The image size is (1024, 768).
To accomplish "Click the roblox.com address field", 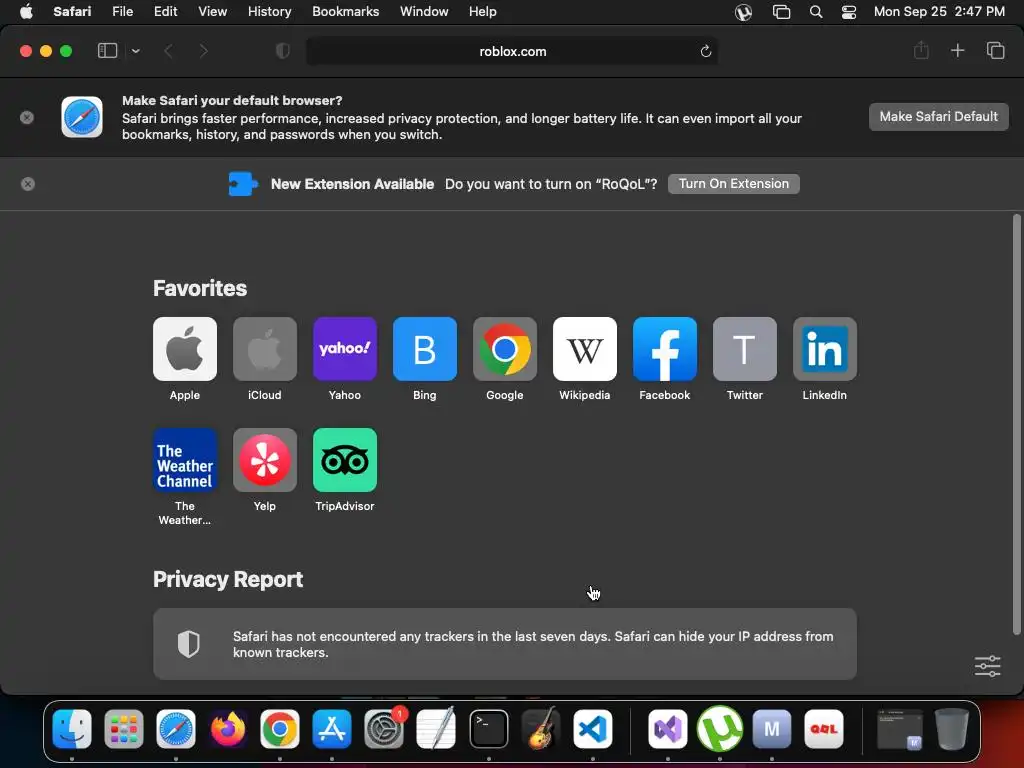I will pos(512,51).
